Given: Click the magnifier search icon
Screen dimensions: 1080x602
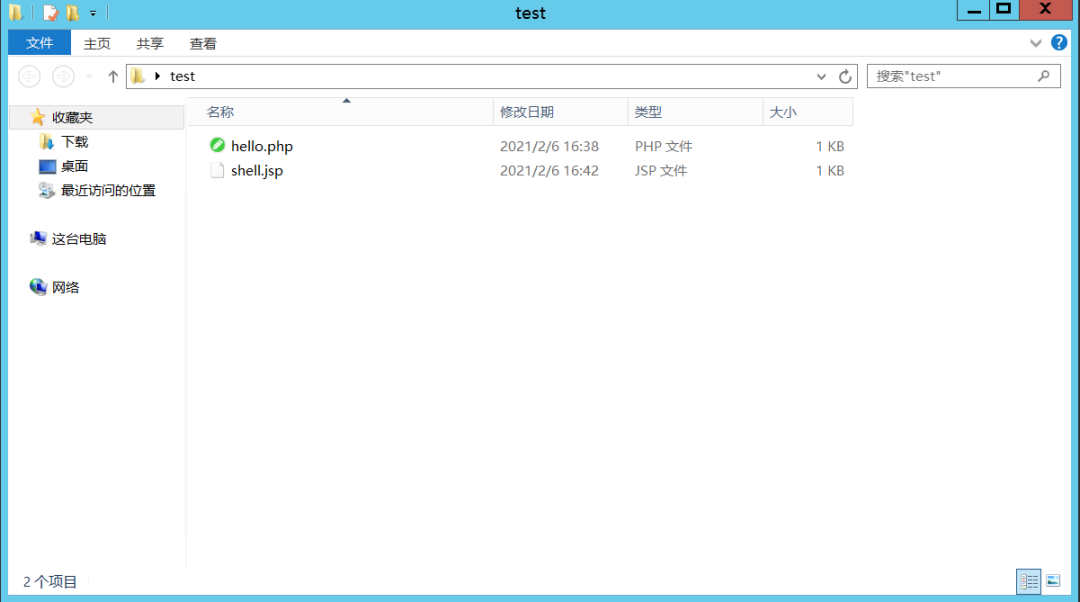Looking at the screenshot, I should [1044, 76].
